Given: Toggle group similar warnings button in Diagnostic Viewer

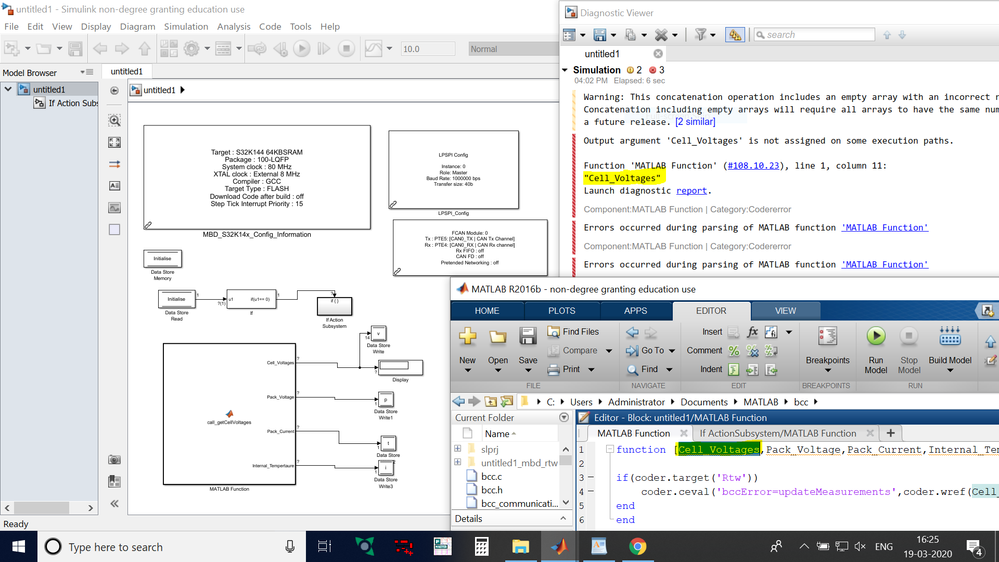Looking at the screenshot, I should (x=735, y=35).
